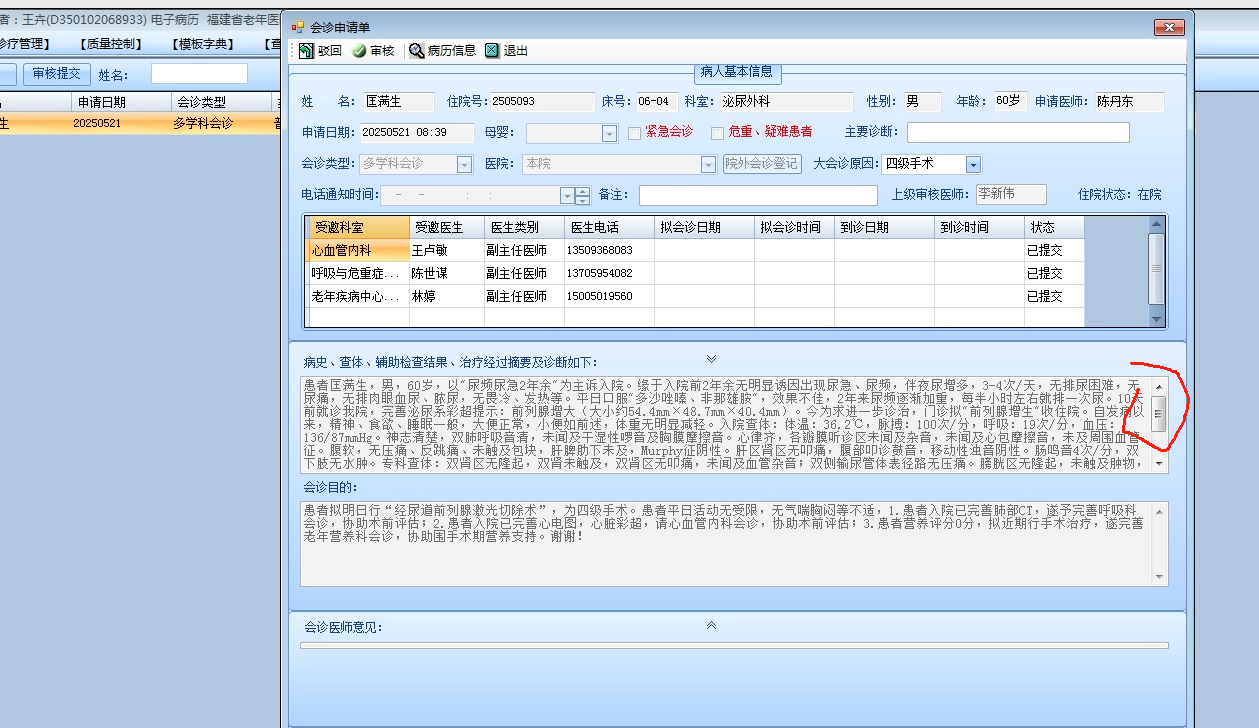Open the 医院 dropdown showing 本院
Viewport: 1259px width, 728px height.
[708, 164]
